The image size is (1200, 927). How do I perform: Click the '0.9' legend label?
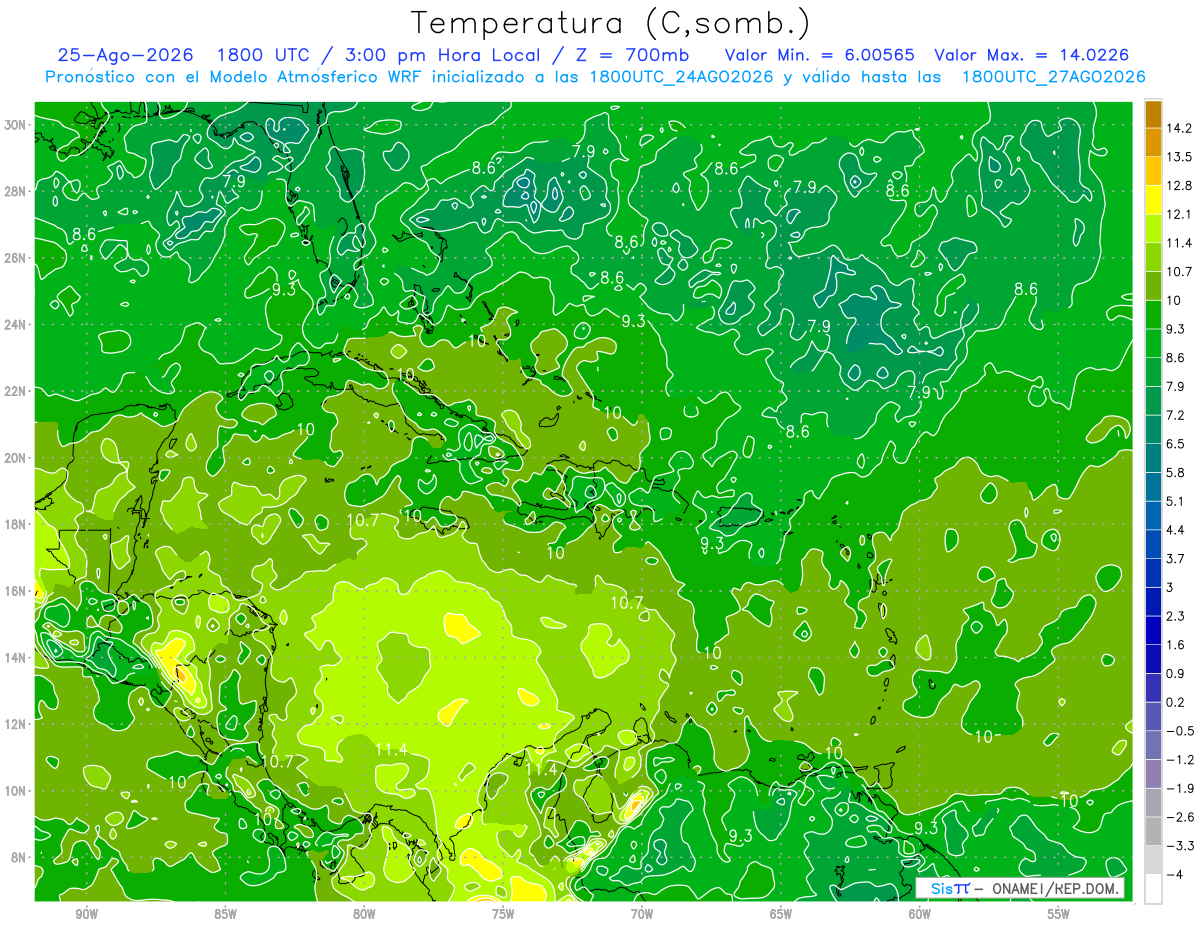[1176, 674]
